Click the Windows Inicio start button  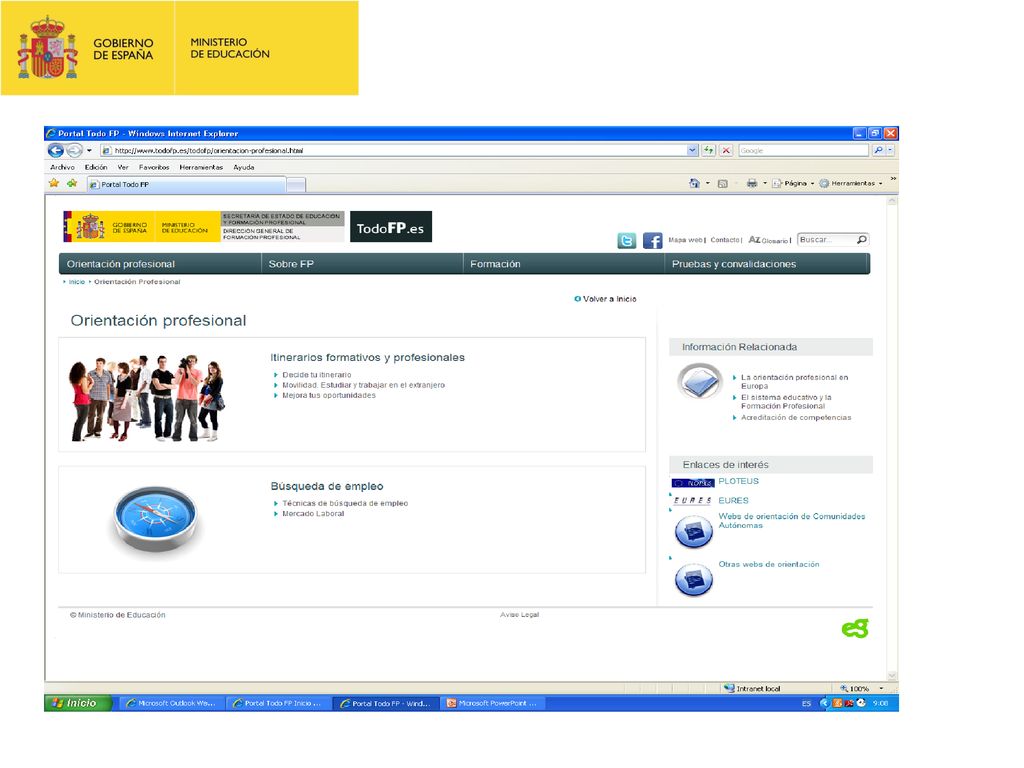point(78,703)
